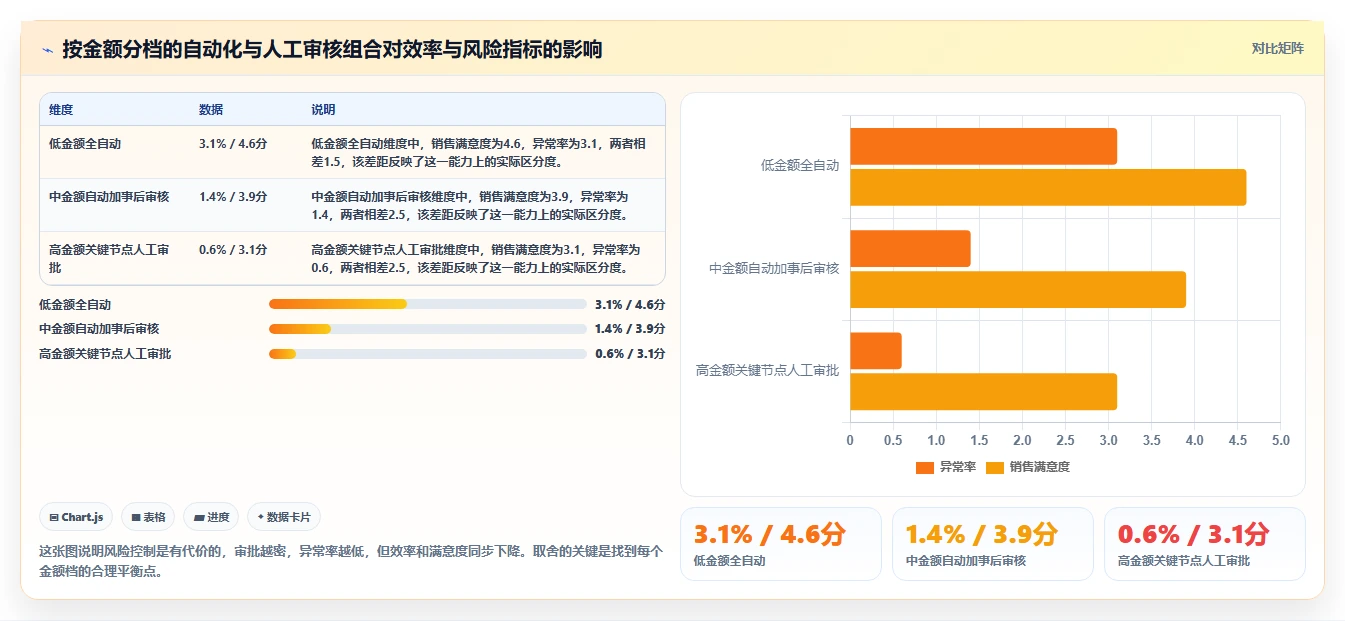Click the 中金额自动加事后审核 销售满意度 chart bar
The height and width of the screenshot is (621, 1345).
1018,289
